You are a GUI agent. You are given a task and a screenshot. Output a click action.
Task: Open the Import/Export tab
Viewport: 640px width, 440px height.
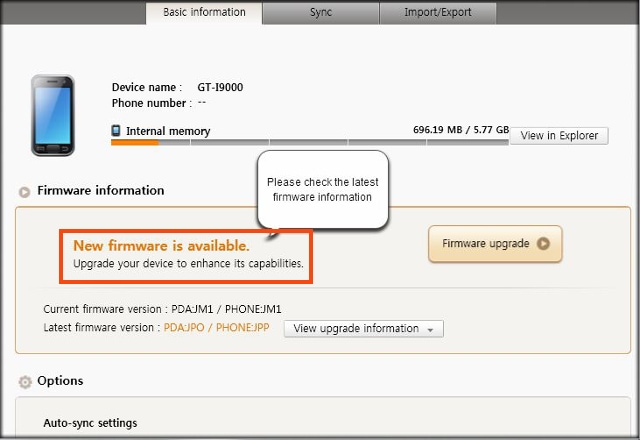pos(438,13)
